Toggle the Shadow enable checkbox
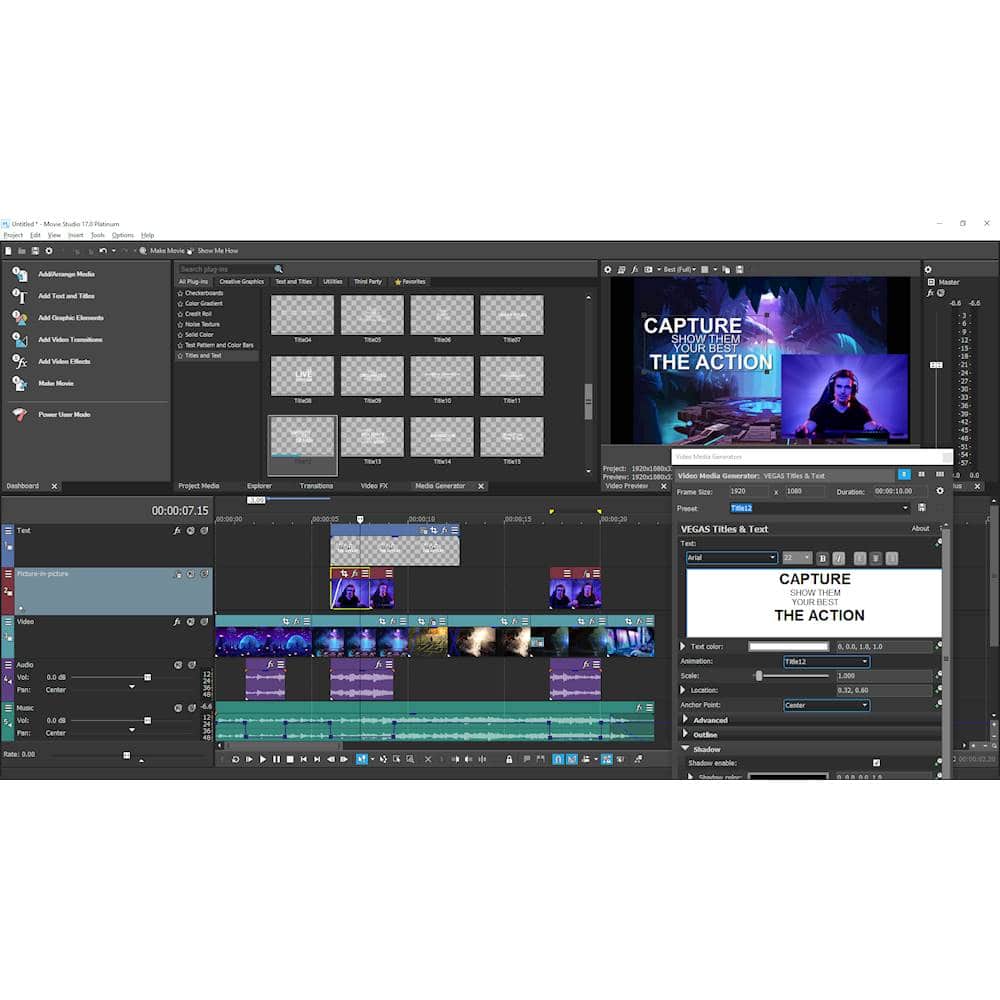 [876, 763]
